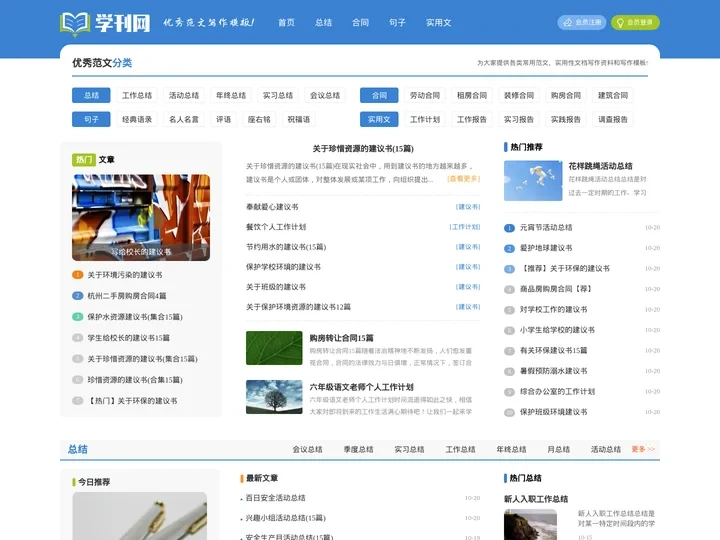720x540 pixels.
Task: Select the blue 实用文 category button
Action: (379, 119)
